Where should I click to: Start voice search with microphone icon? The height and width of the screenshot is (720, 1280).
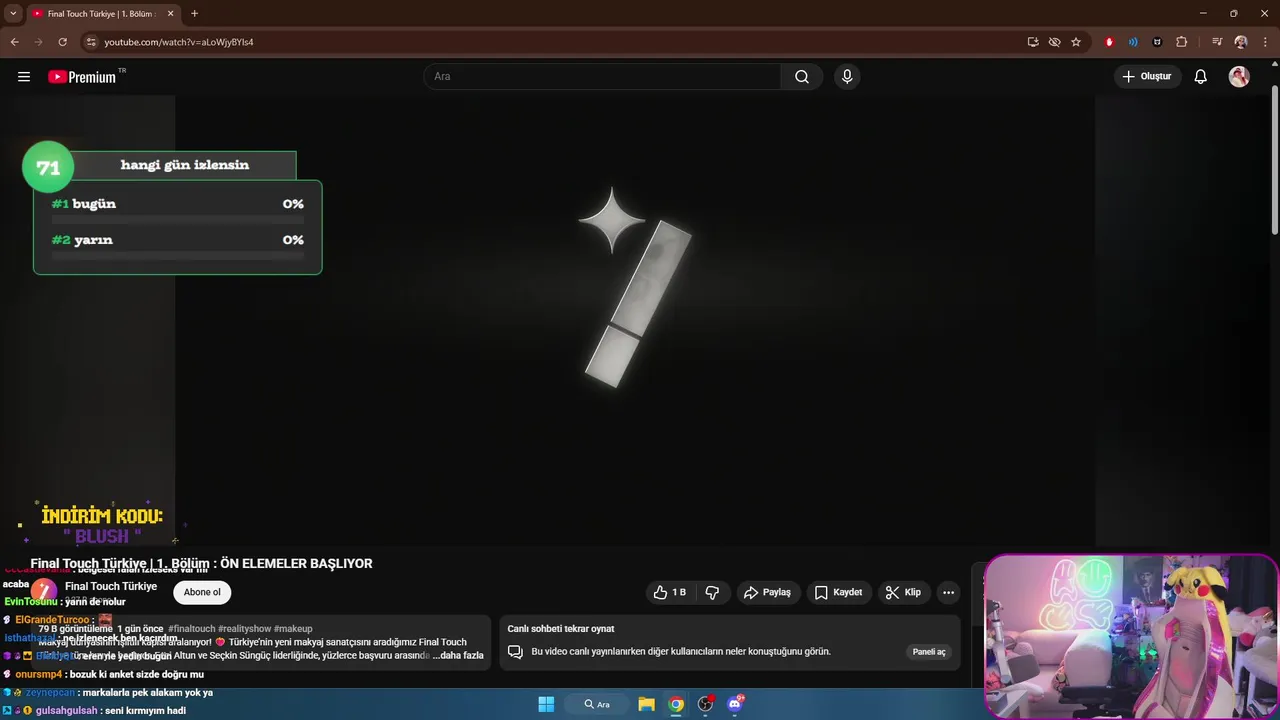[847, 77]
